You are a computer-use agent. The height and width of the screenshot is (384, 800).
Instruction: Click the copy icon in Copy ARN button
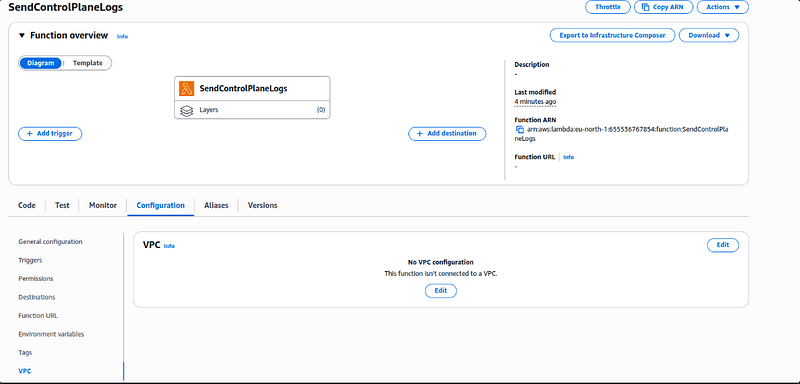645,7
